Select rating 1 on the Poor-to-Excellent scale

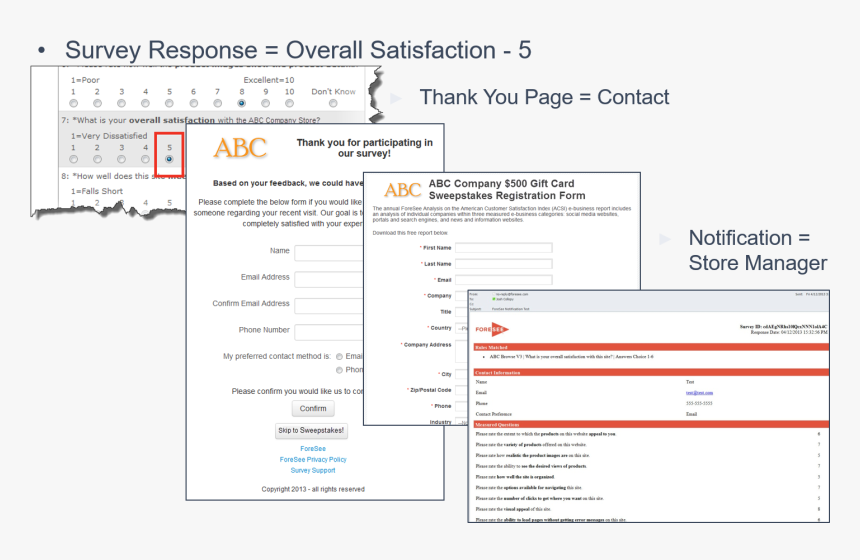tap(73, 103)
